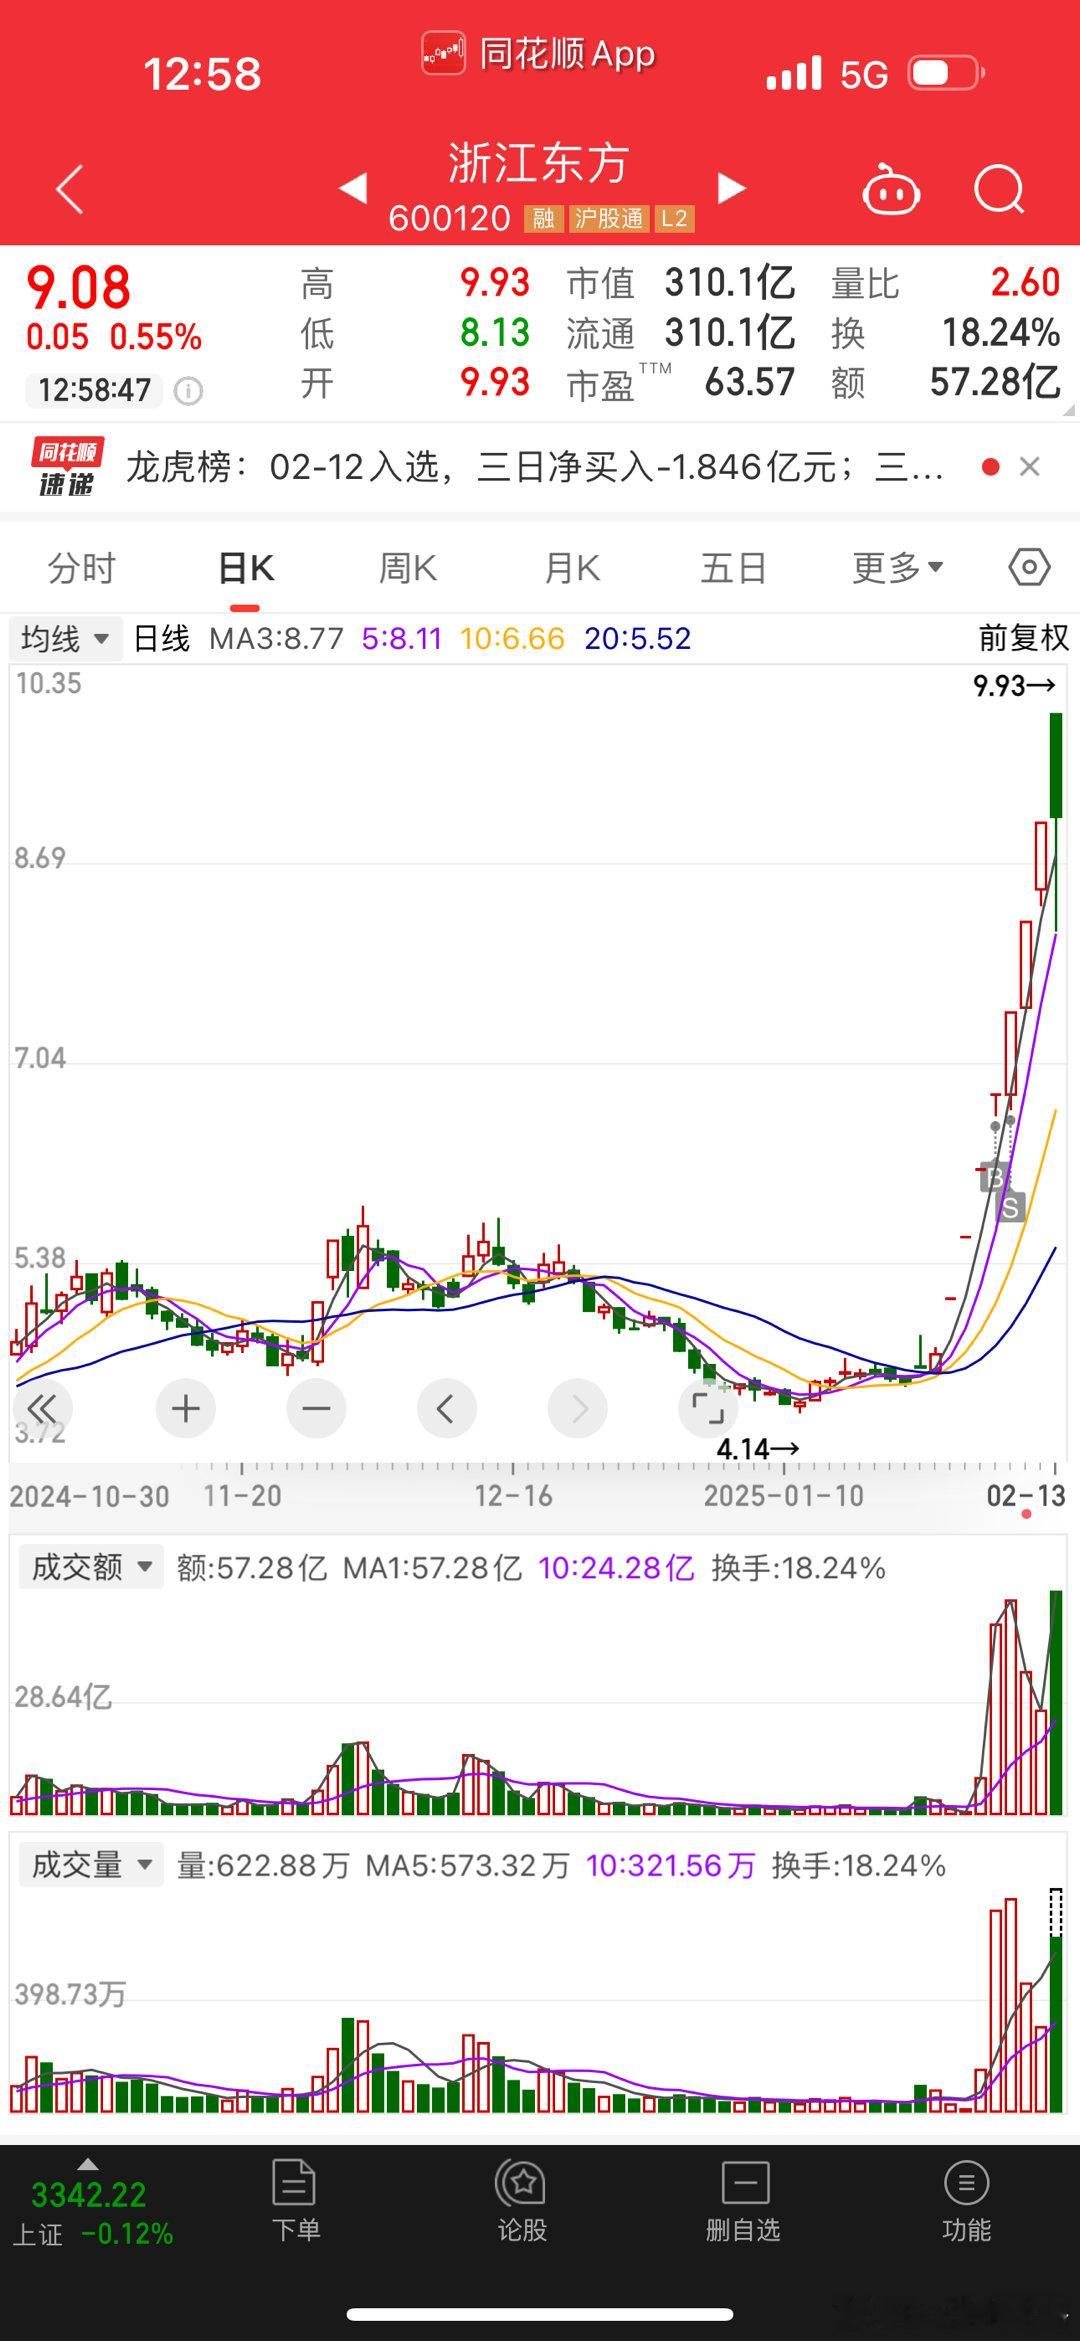Go back with the left arrow icon
This screenshot has height=2341, width=1080.
click(70, 189)
